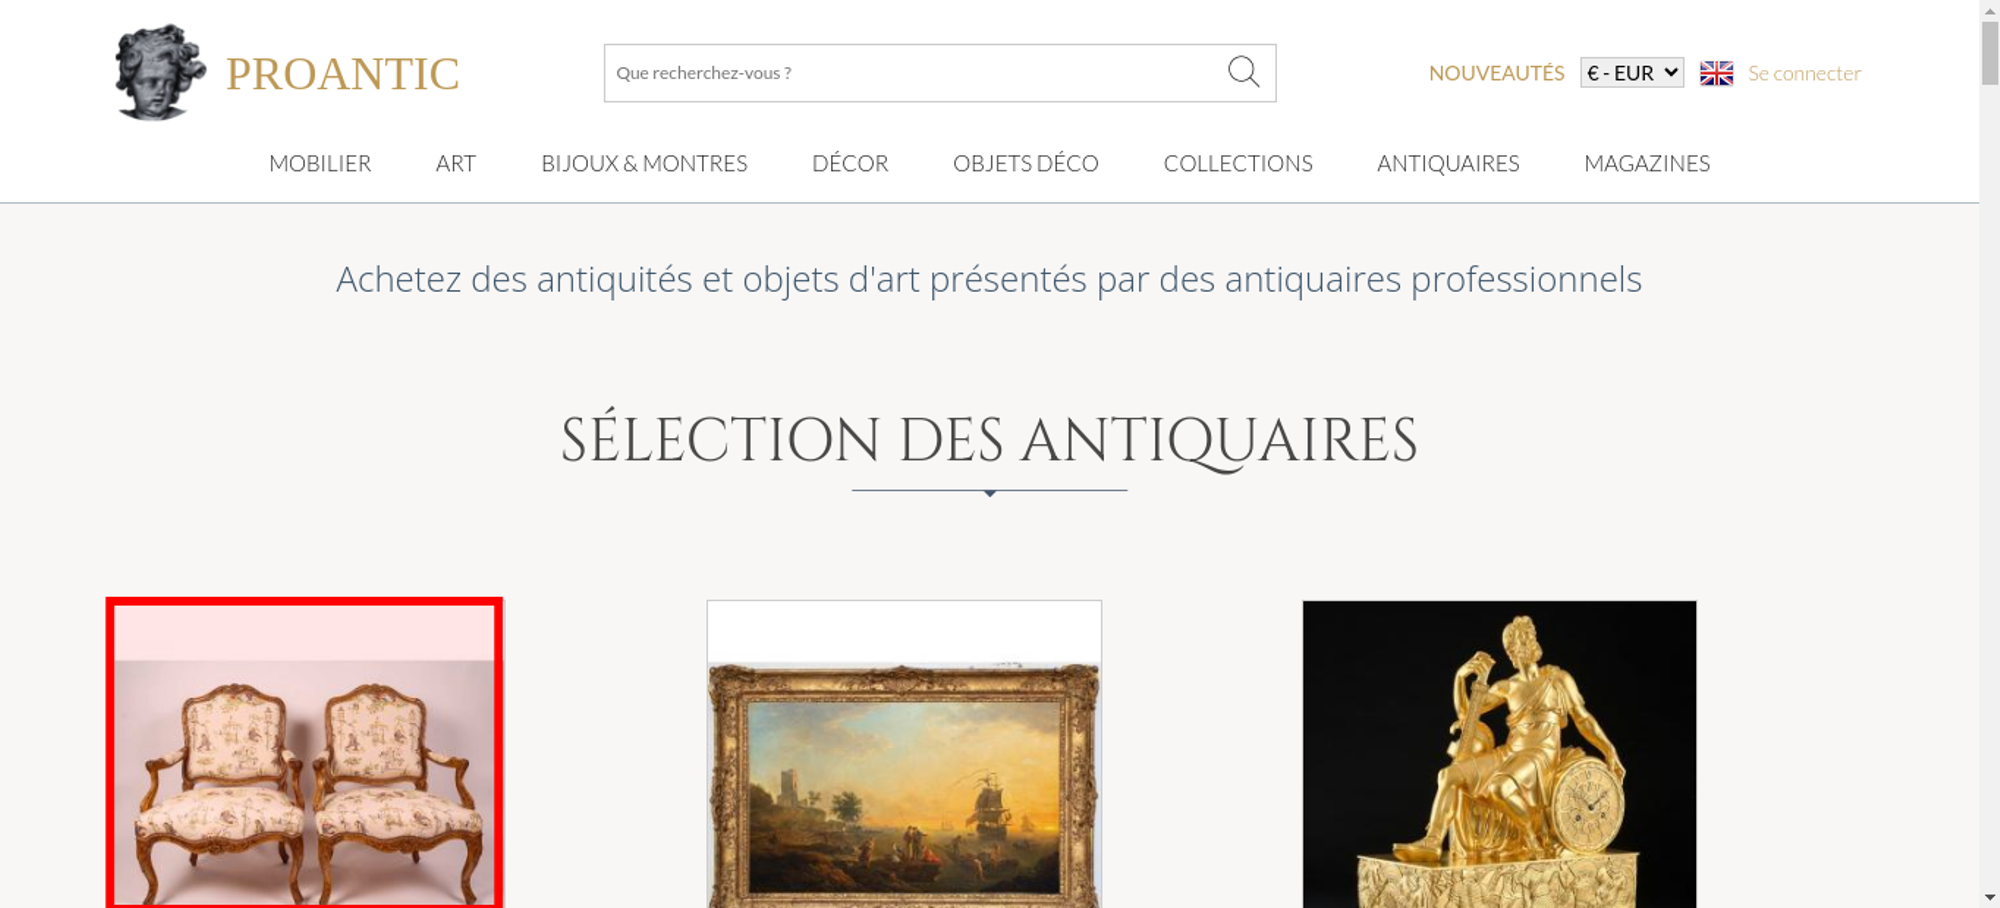Open the framed seascape painting thumbnail
Viewport: 2000px width, 908px height.
[x=904, y=754]
